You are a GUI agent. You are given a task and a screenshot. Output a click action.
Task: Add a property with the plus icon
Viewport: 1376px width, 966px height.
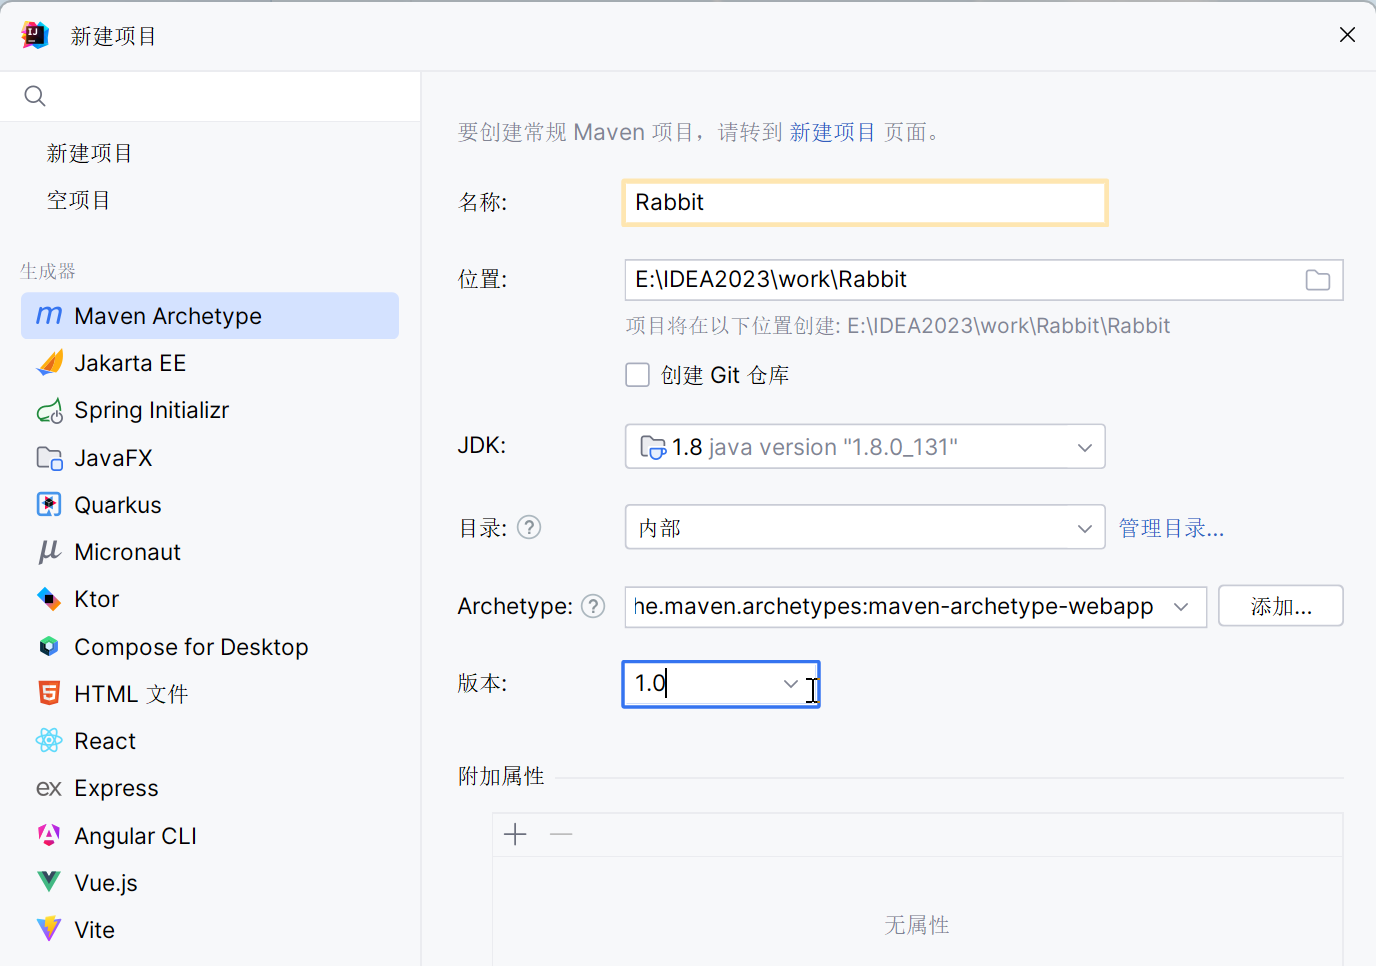click(x=515, y=834)
